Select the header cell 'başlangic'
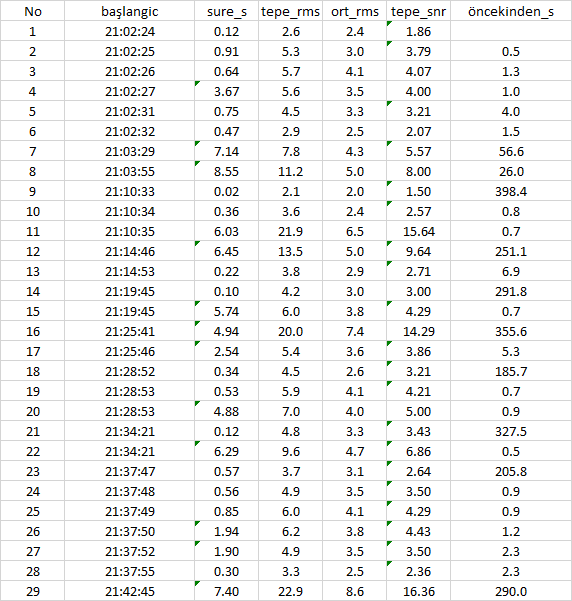Viewport: 572px width, 601px height. 130,11
